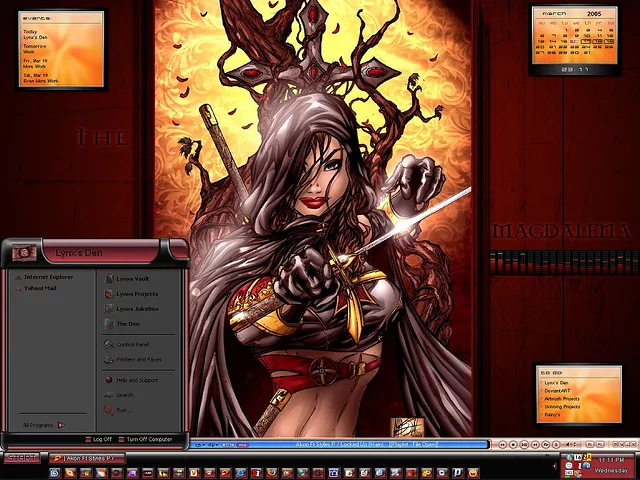Click the tray icon showing 16
640x480 pixels.
578,457
